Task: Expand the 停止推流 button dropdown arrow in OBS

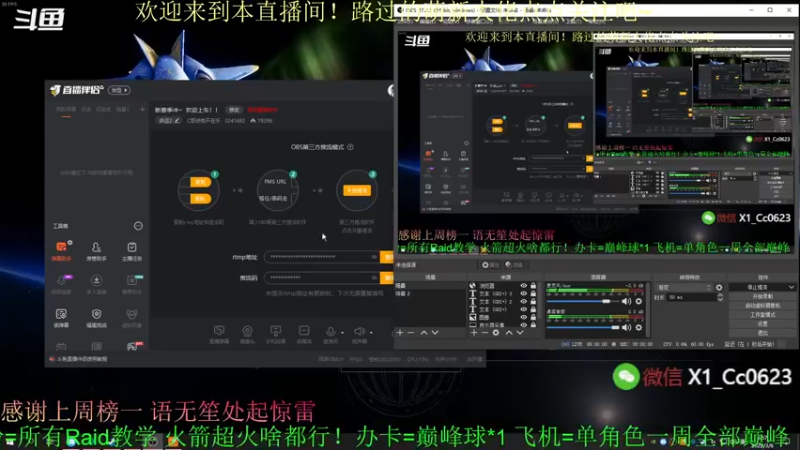Action: coord(791,288)
